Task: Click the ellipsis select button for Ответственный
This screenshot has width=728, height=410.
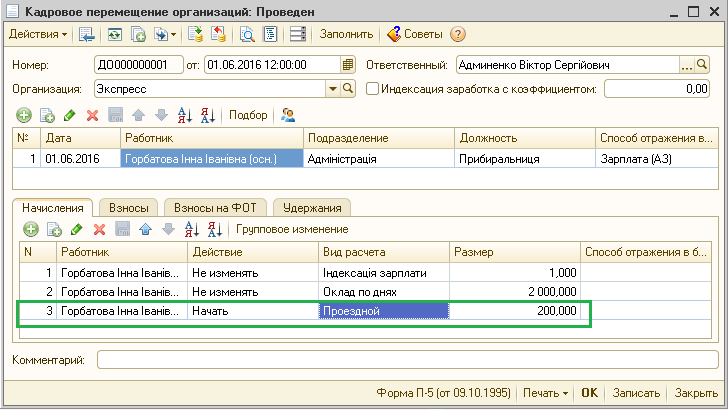Action: pos(687,65)
